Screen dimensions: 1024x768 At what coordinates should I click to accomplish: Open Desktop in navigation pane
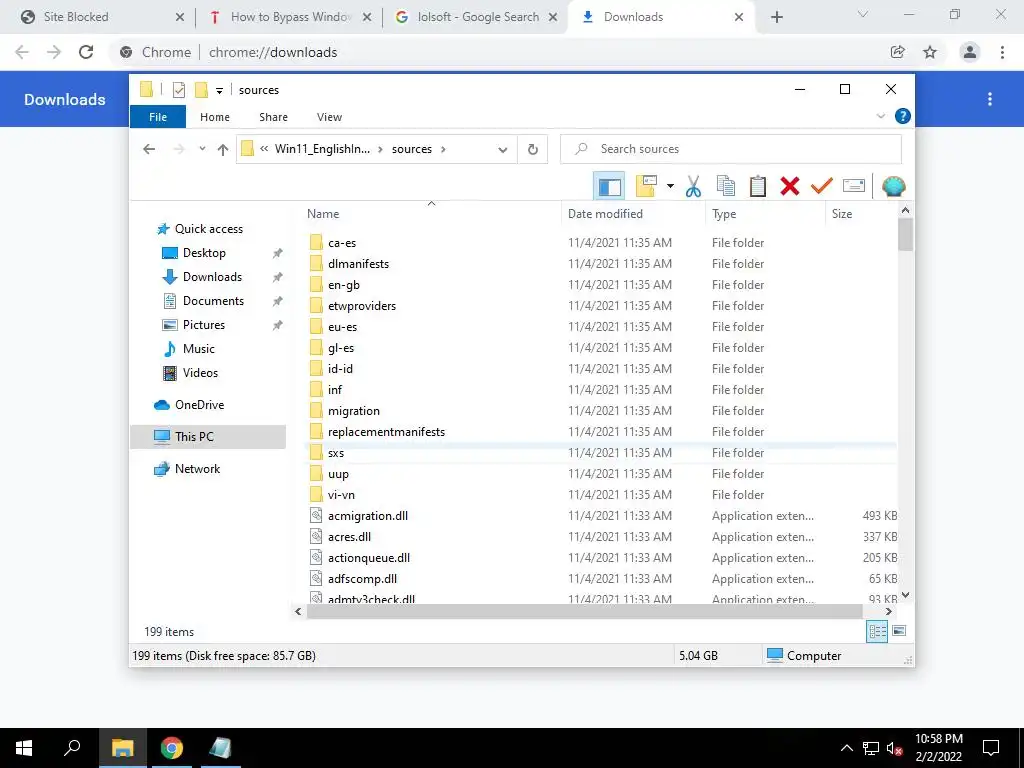204,253
